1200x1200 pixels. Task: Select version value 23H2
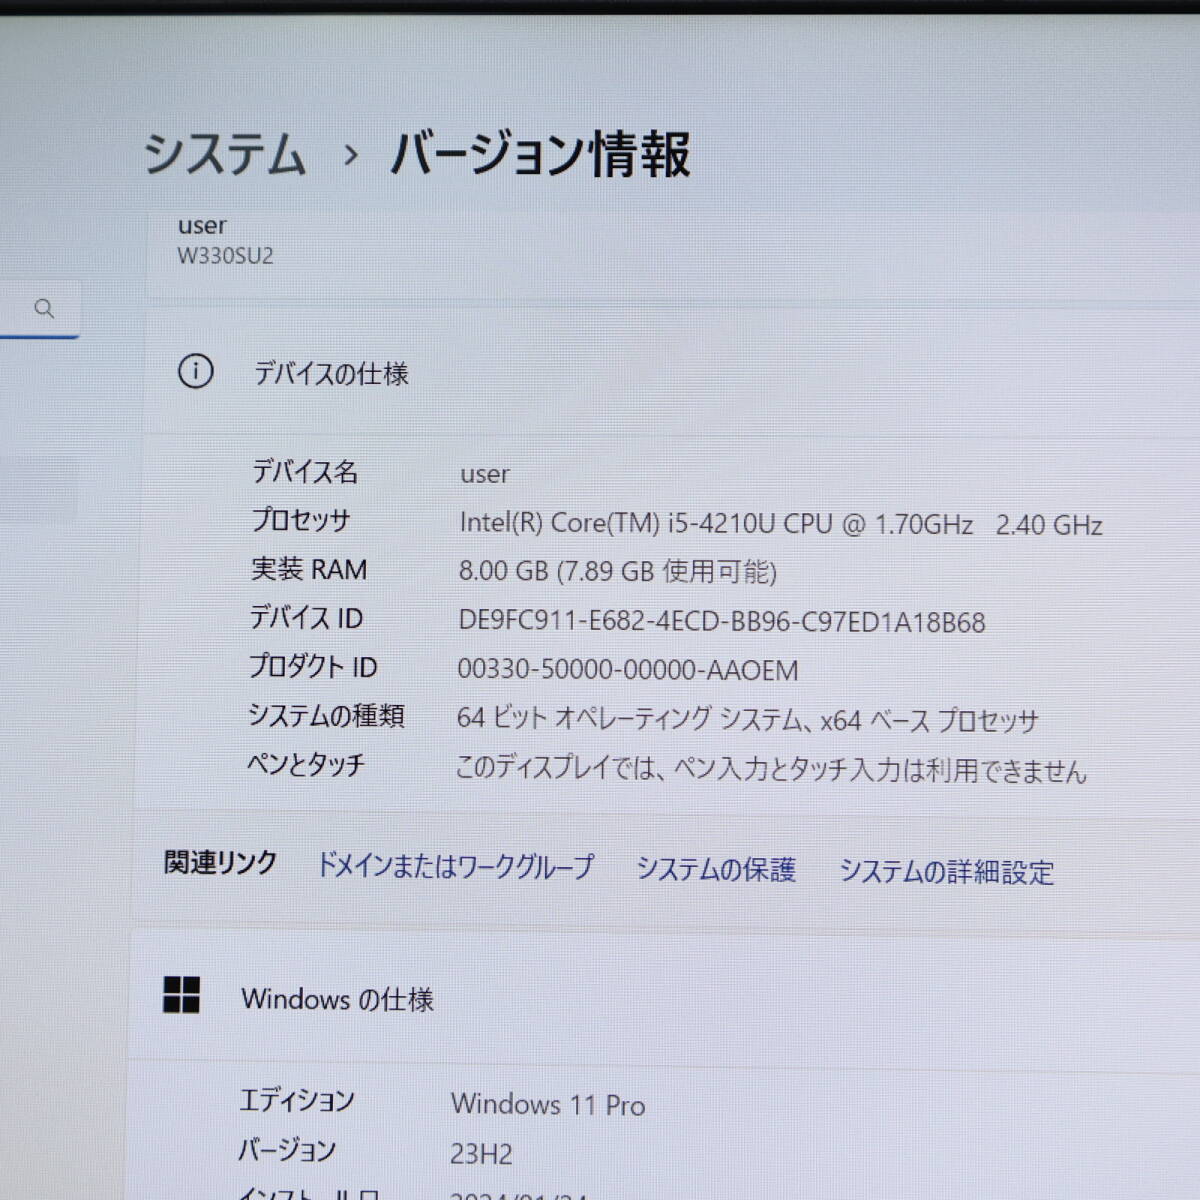[x=481, y=1154]
